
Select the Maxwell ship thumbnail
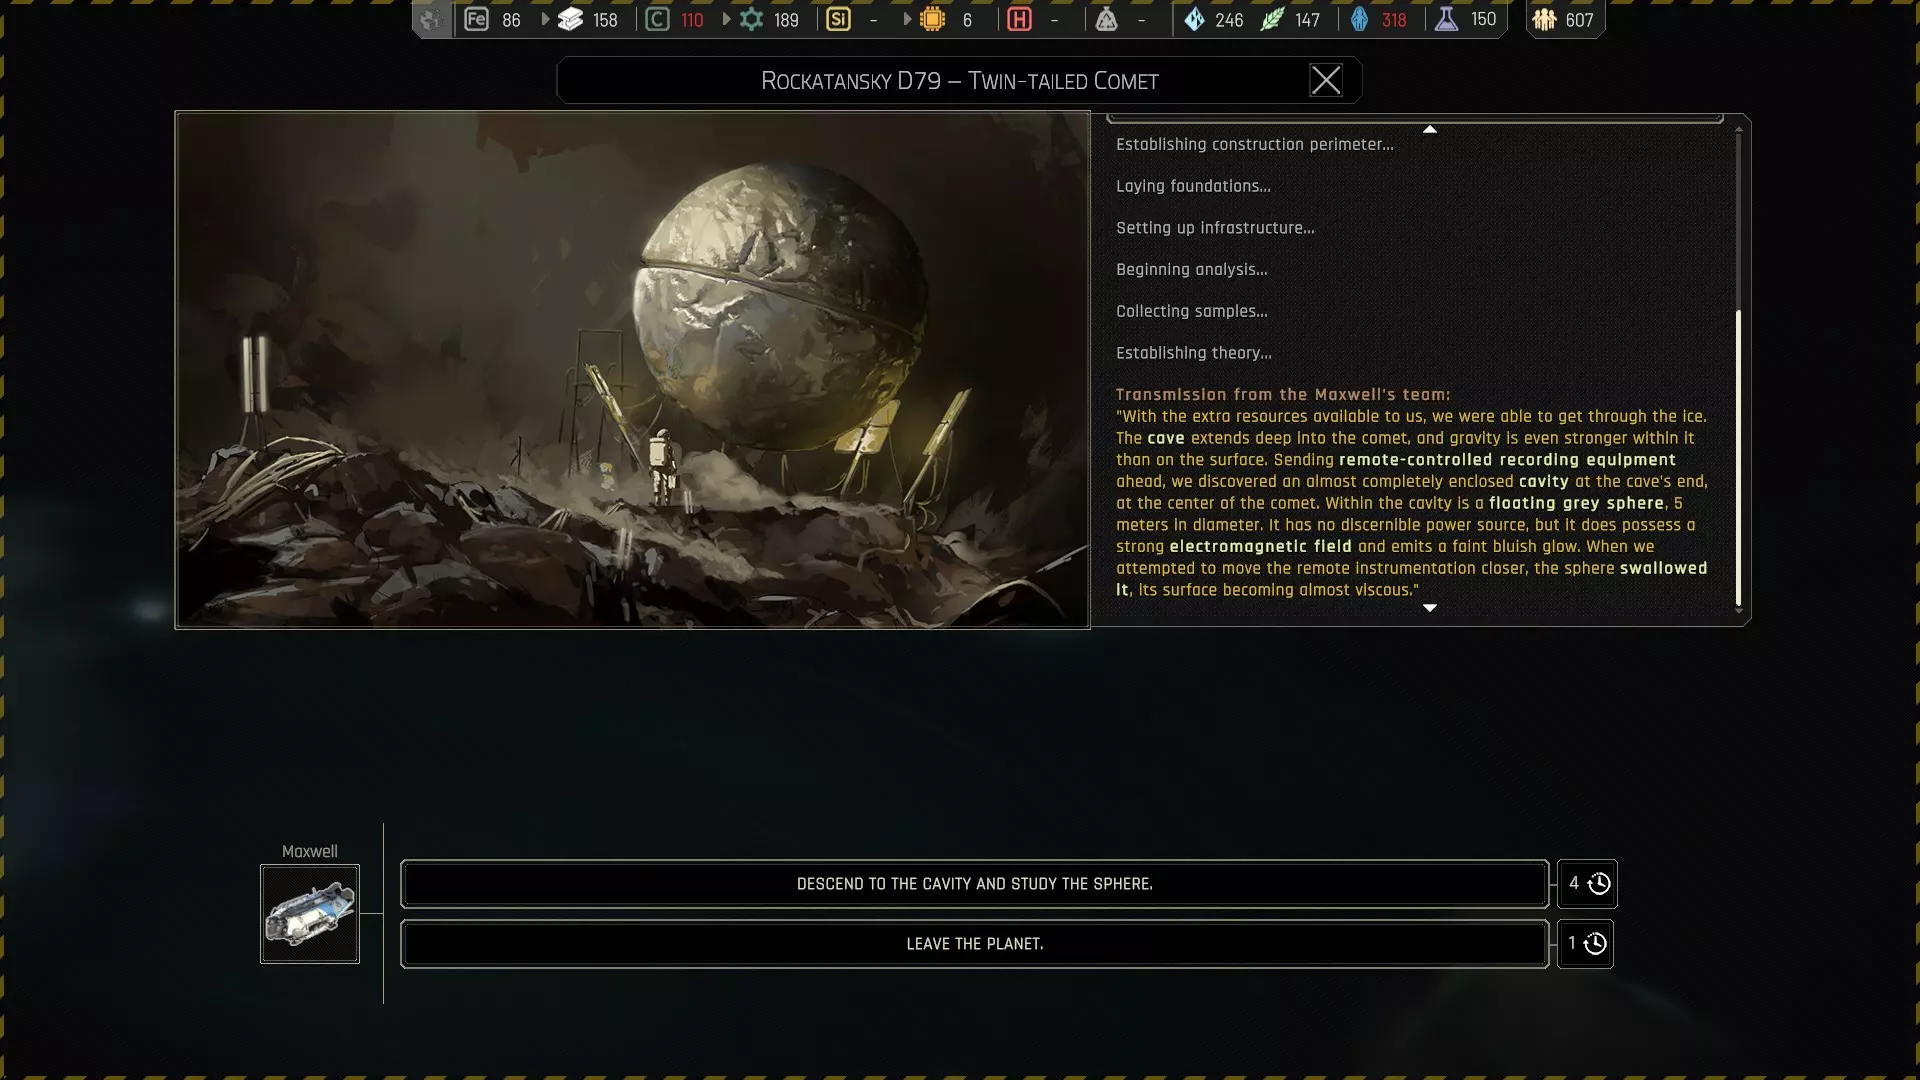pyautogui.click(x=310, y=914)
